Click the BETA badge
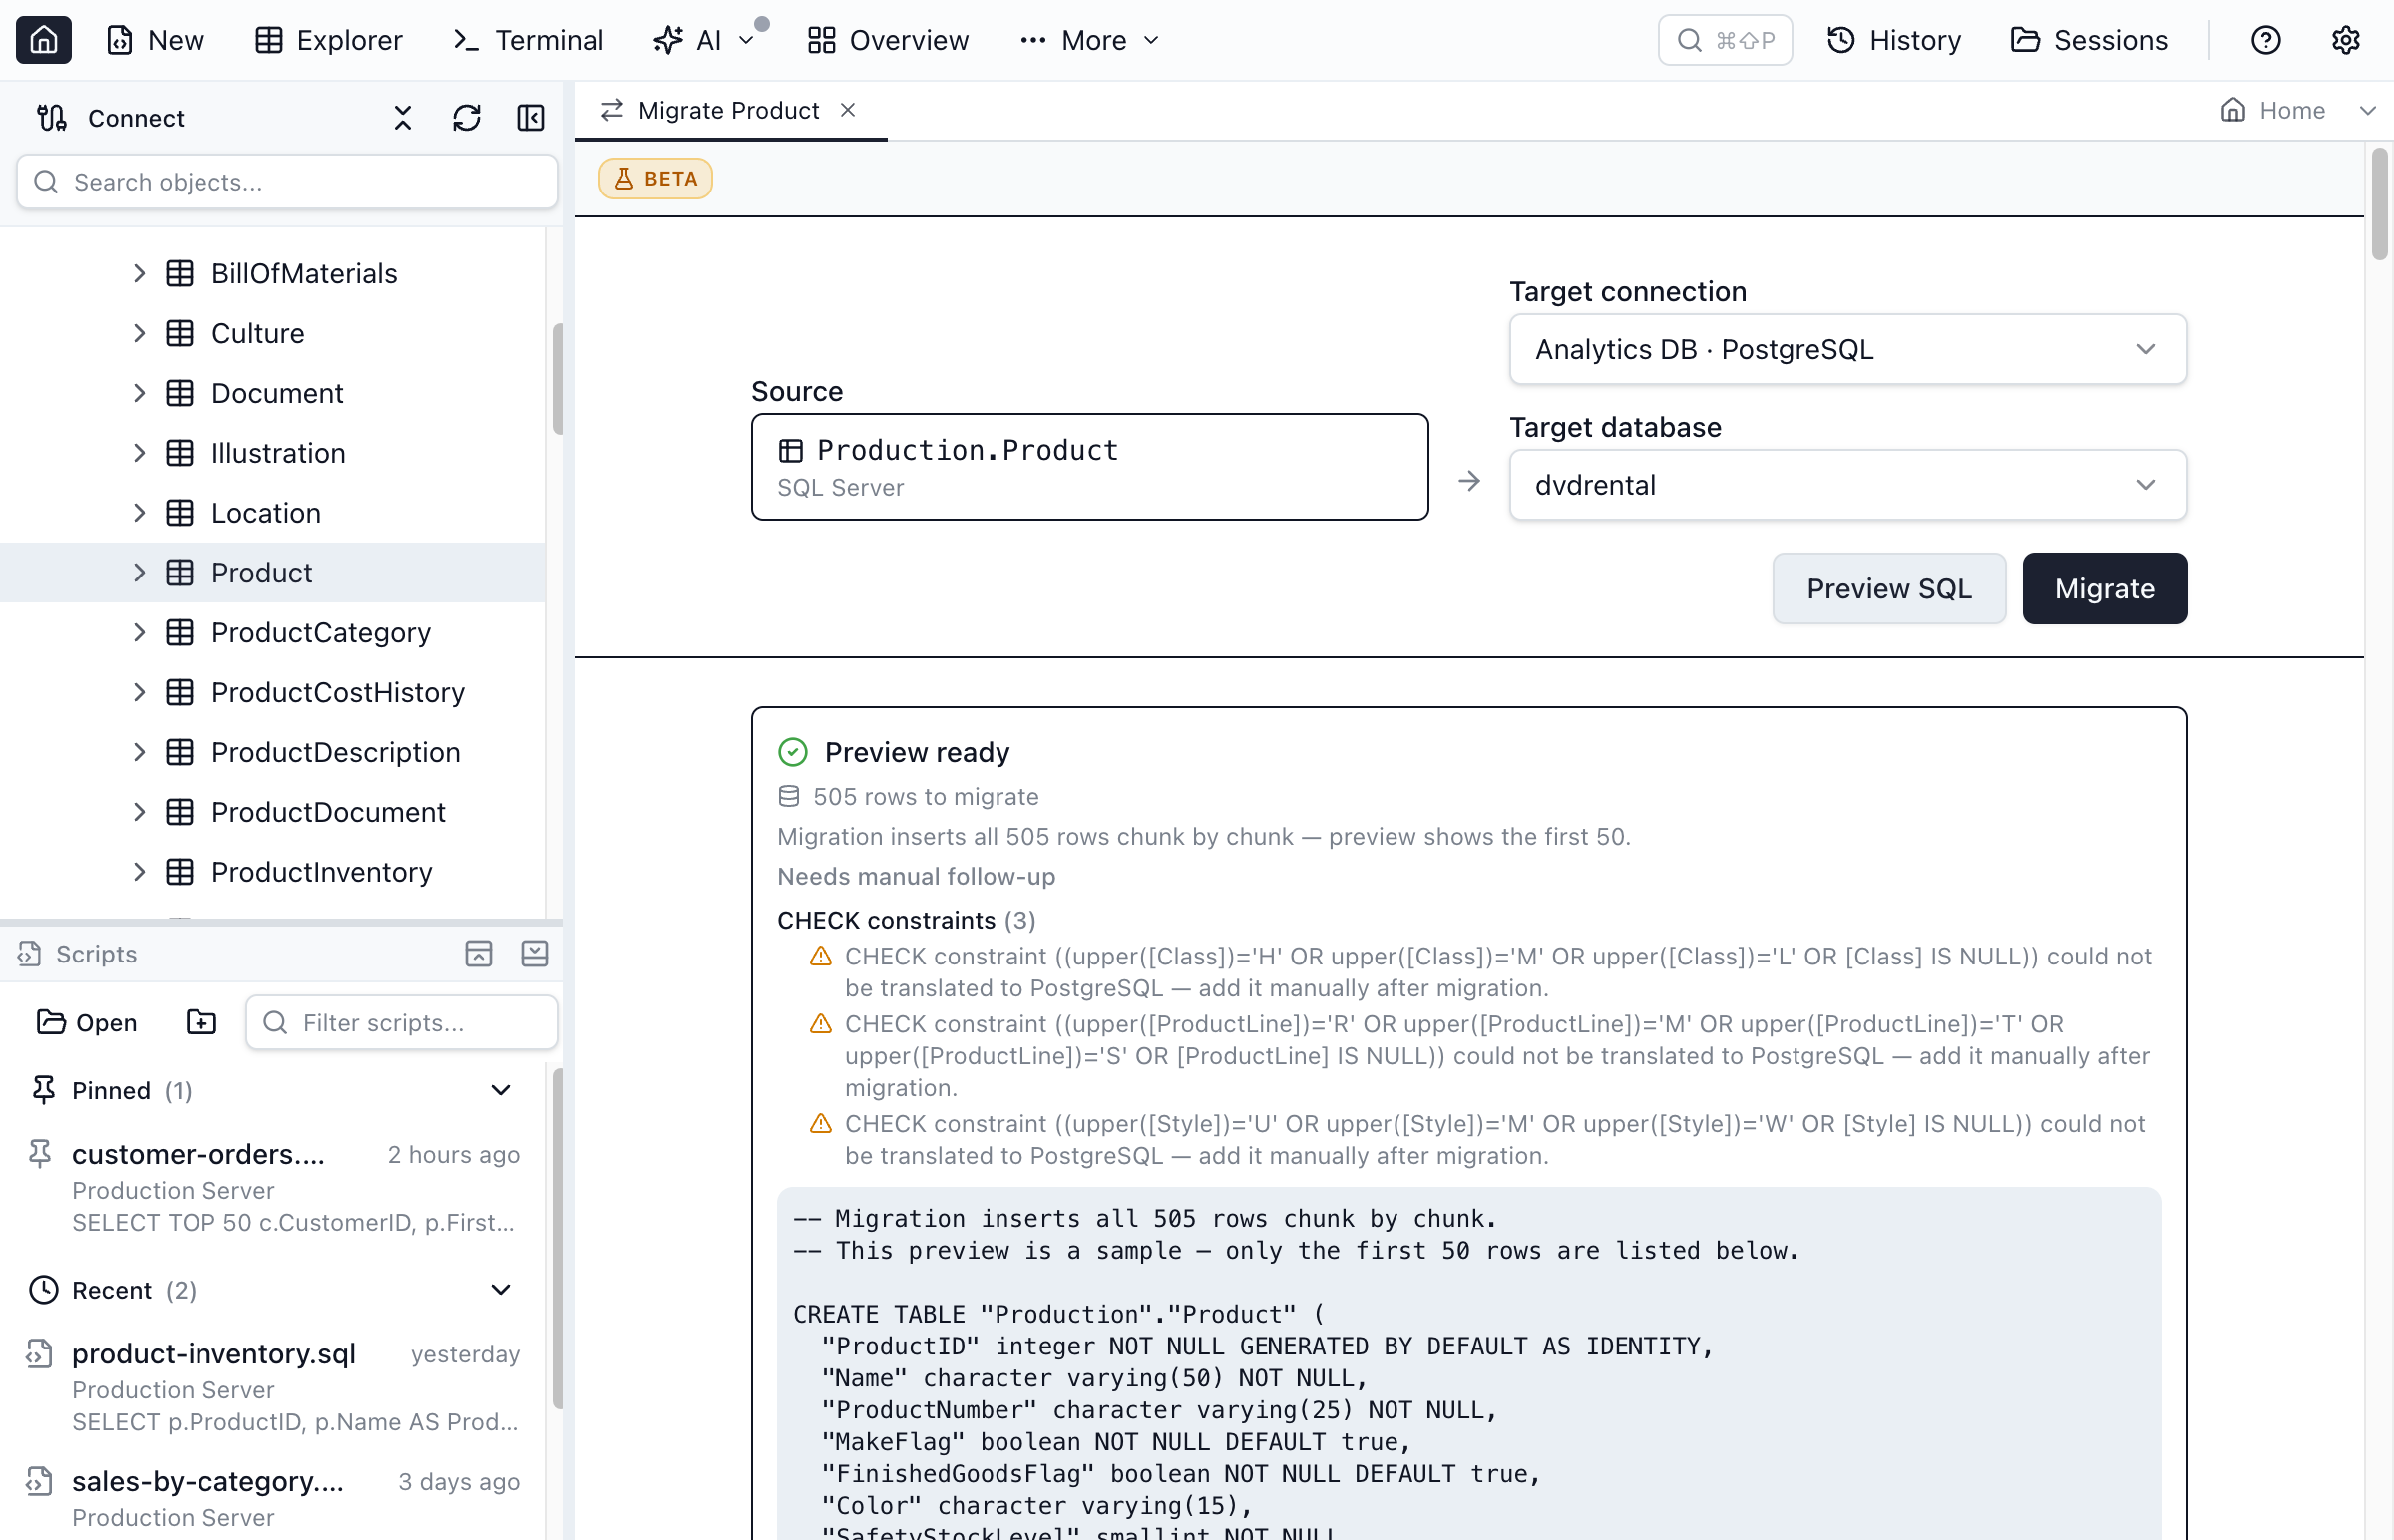This screenshot has width=2394, height=1540. coord(655,179)
